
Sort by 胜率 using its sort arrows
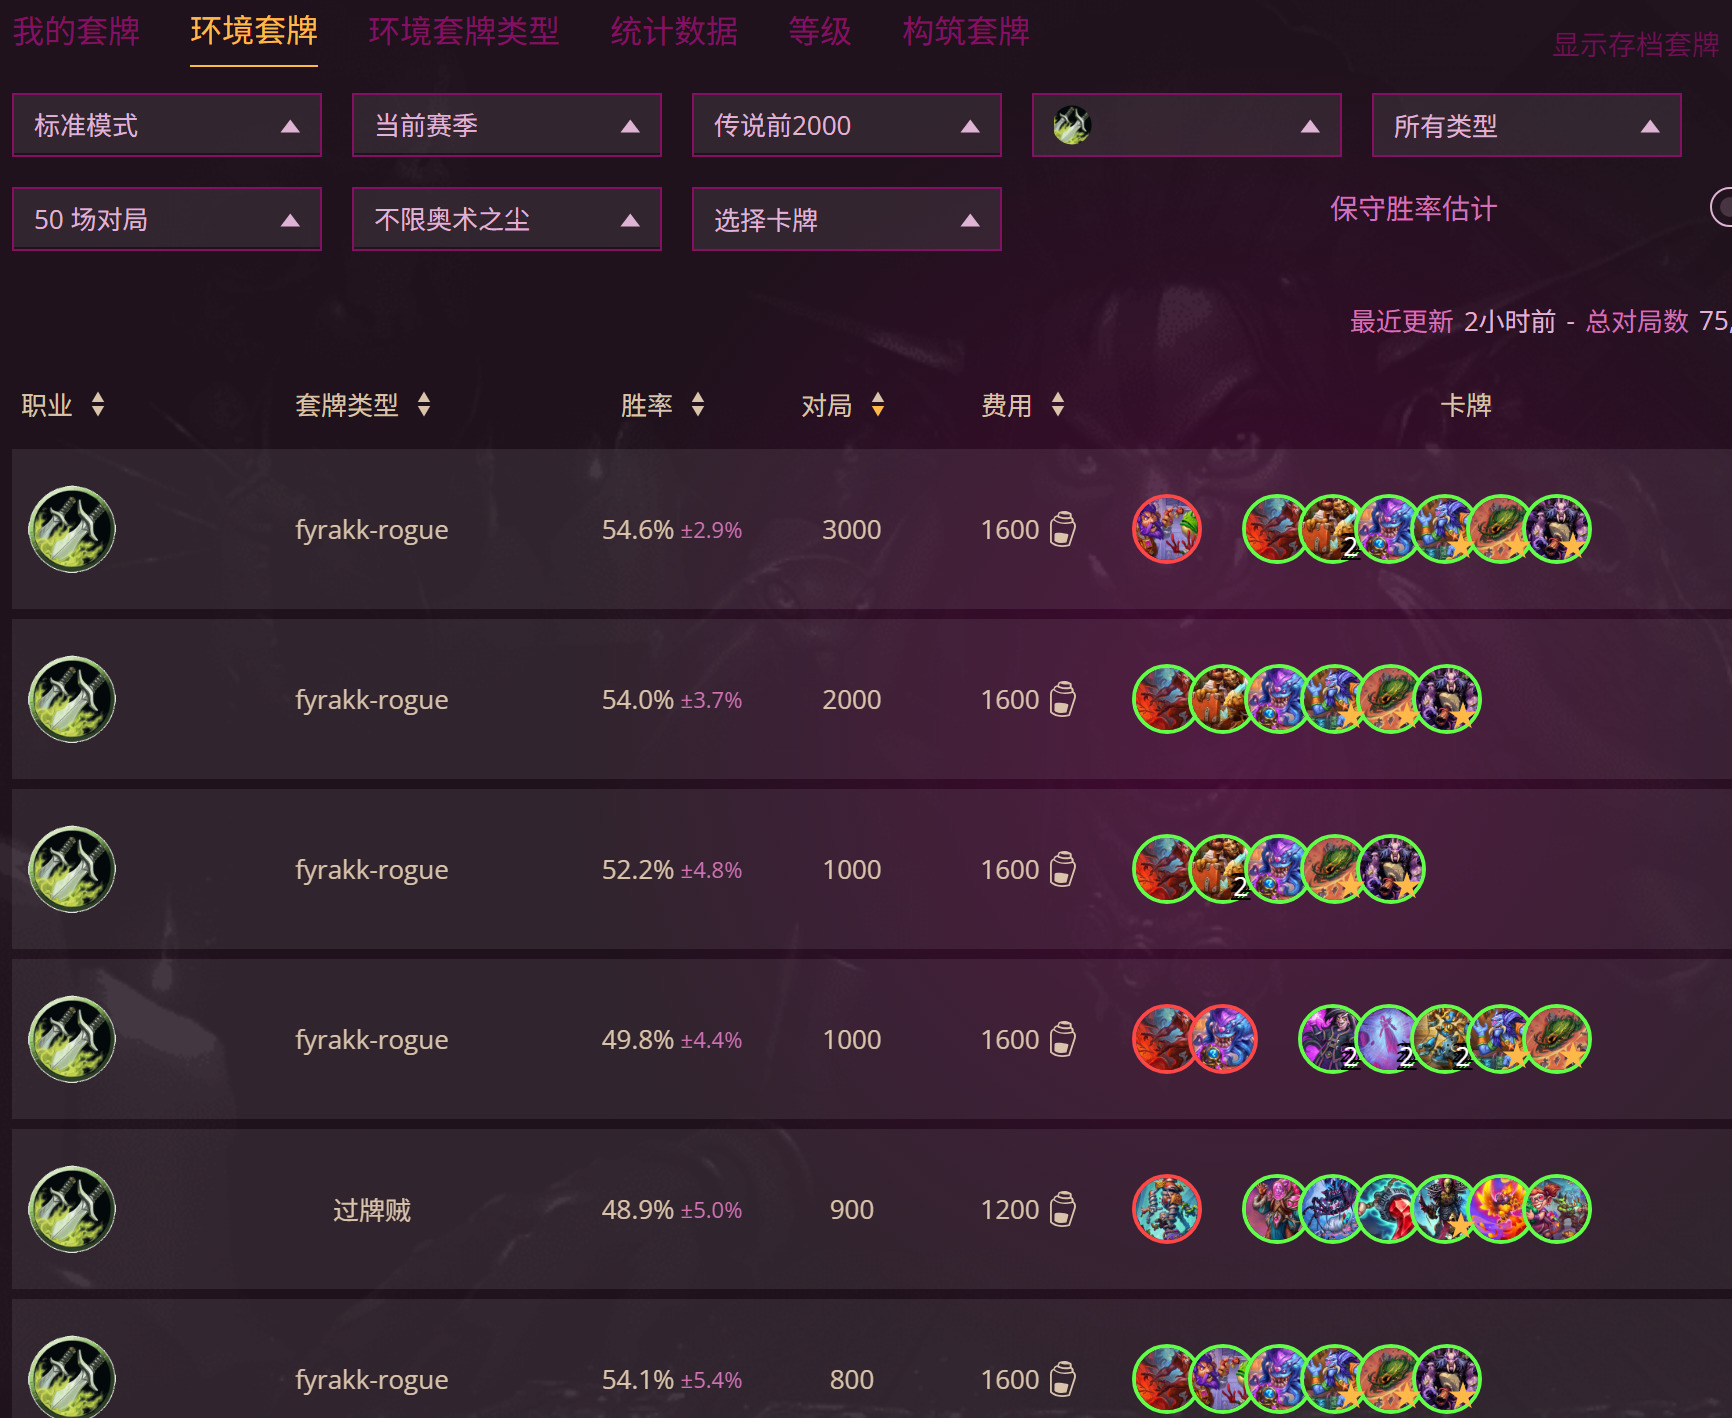tap(698, 405)
